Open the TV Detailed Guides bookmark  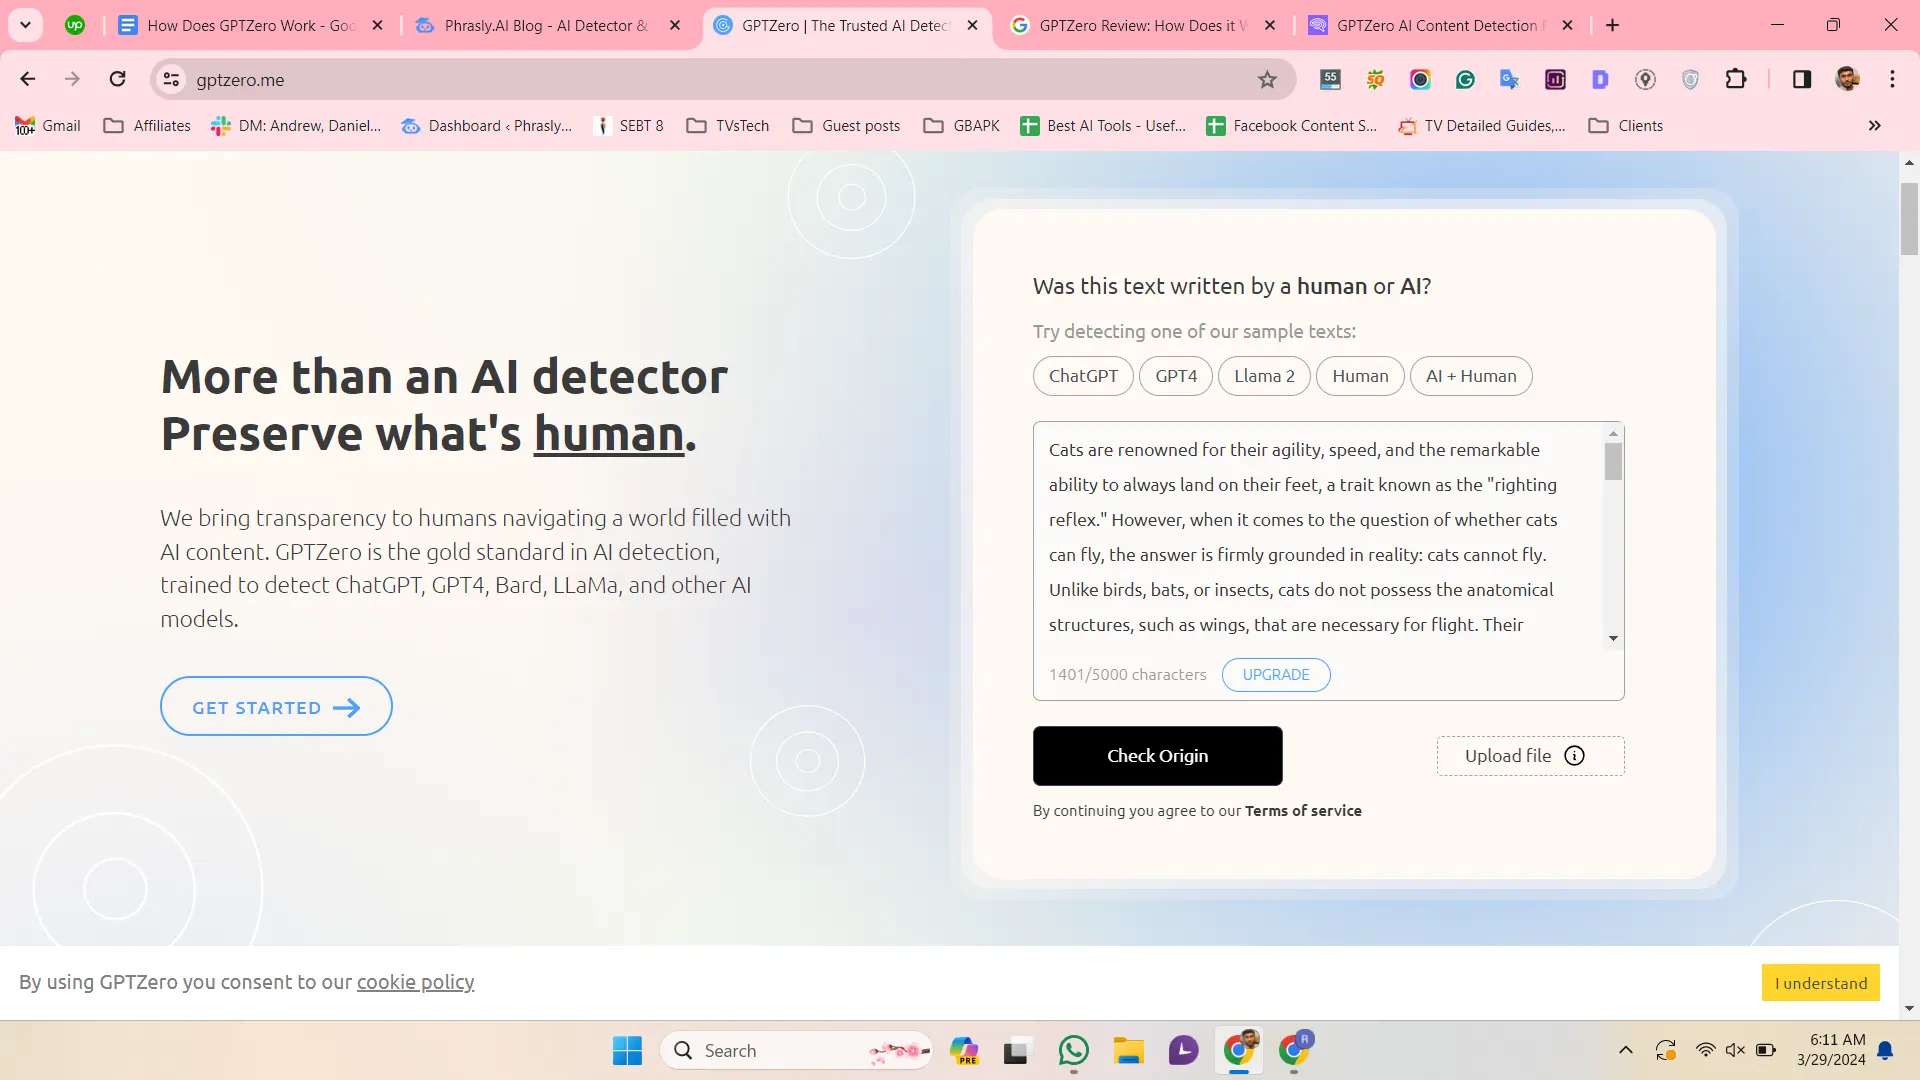click(1482, 126)
